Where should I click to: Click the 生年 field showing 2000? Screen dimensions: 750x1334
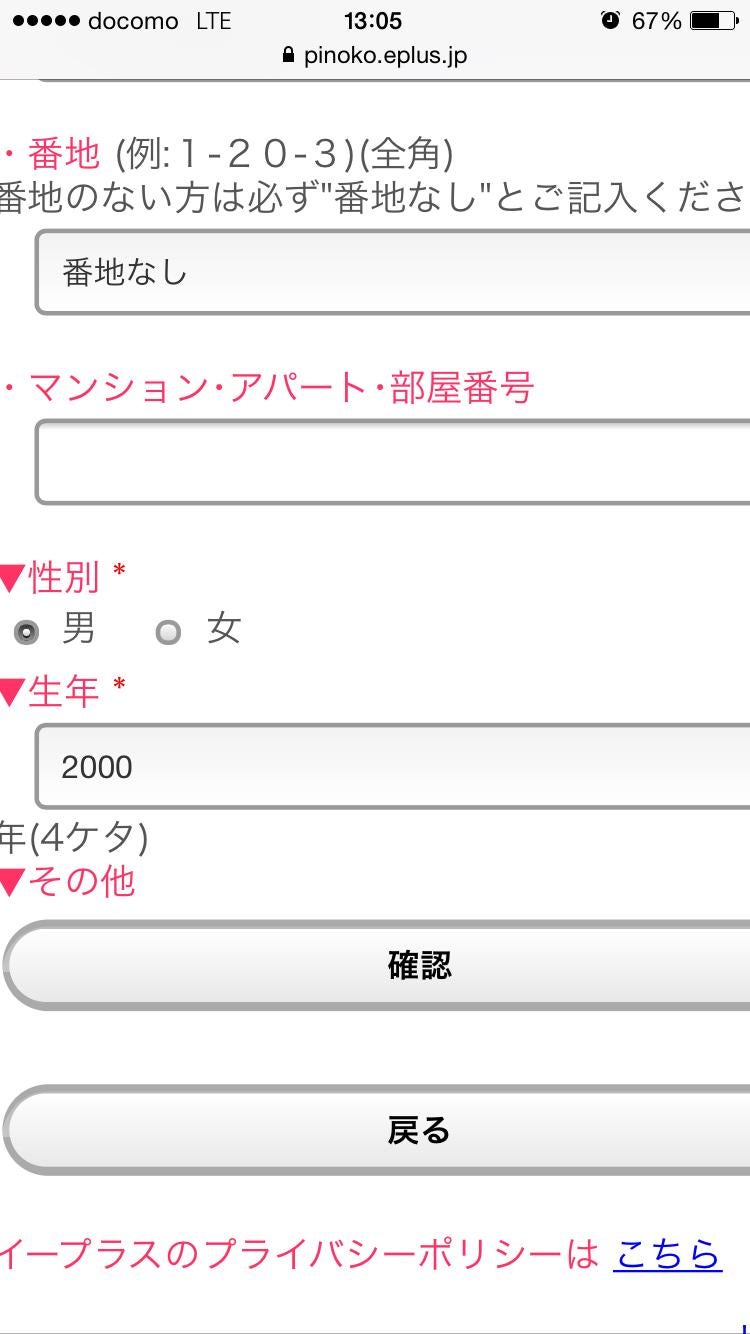coord(393,767)
